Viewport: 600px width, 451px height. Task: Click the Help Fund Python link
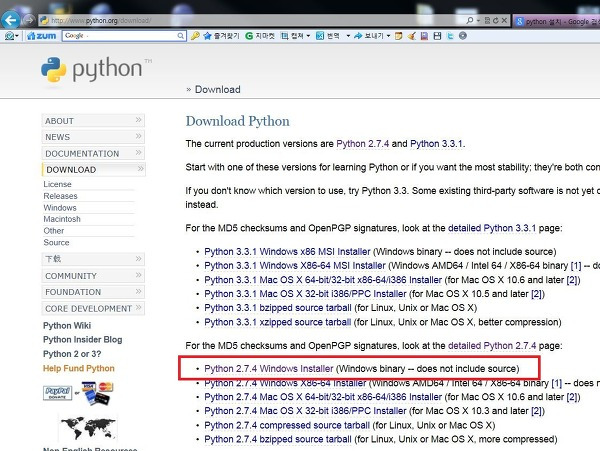click(79, 368)
